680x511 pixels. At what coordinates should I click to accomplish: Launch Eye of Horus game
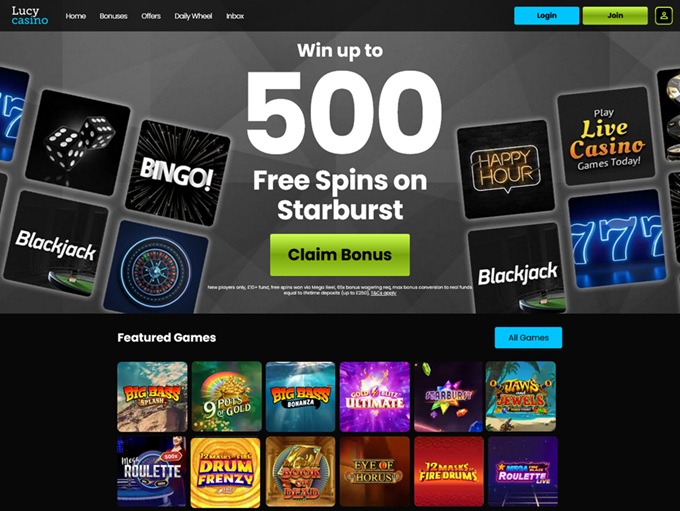[x=375, y=472]
